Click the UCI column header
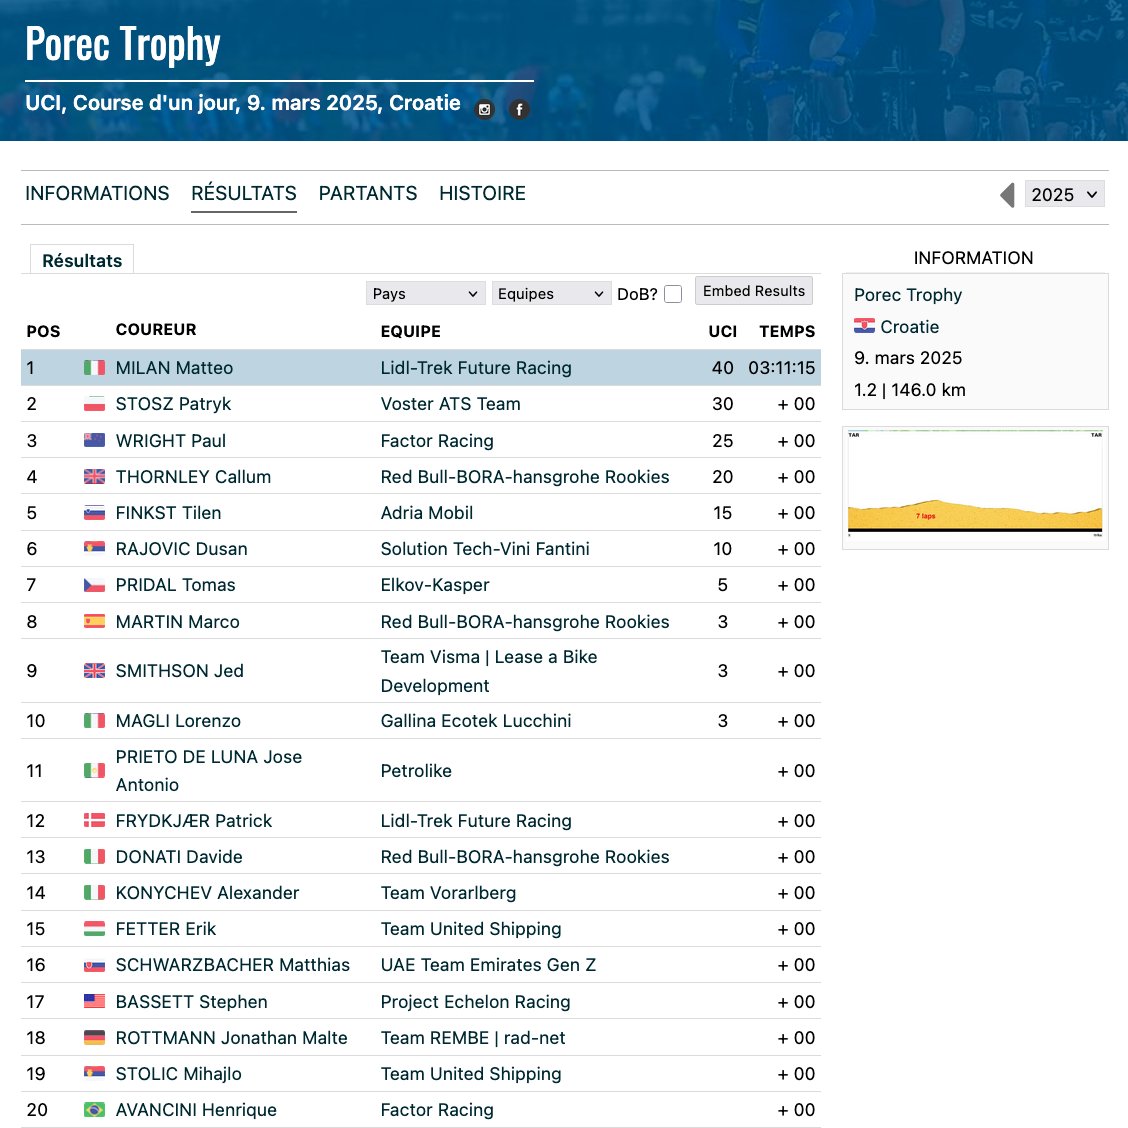The image size is (1128, 1128). 722,331
